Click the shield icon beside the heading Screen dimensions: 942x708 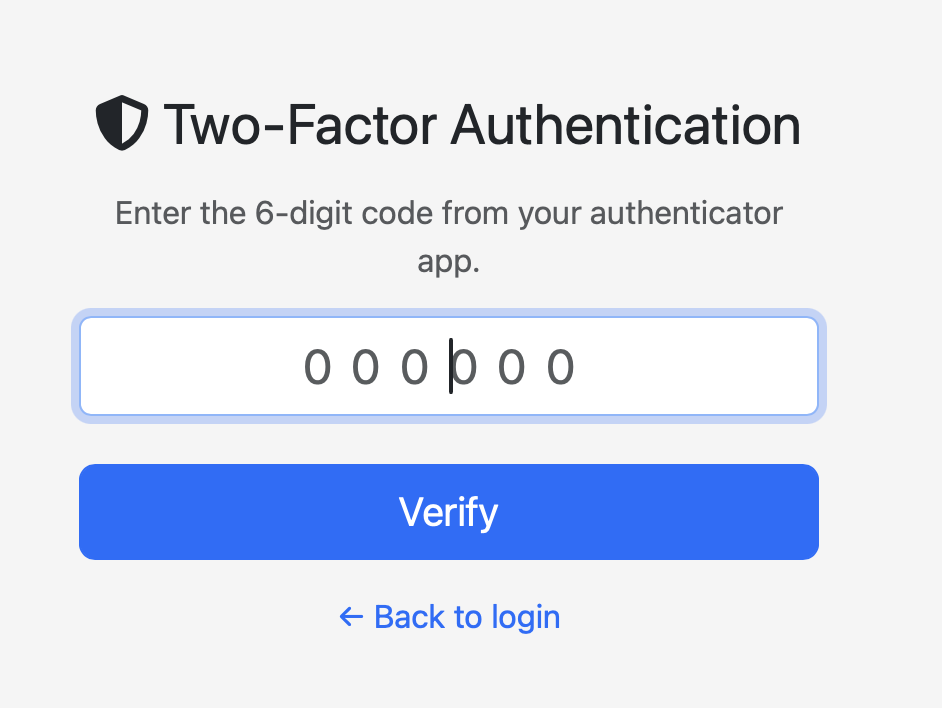tap(121, 125)
